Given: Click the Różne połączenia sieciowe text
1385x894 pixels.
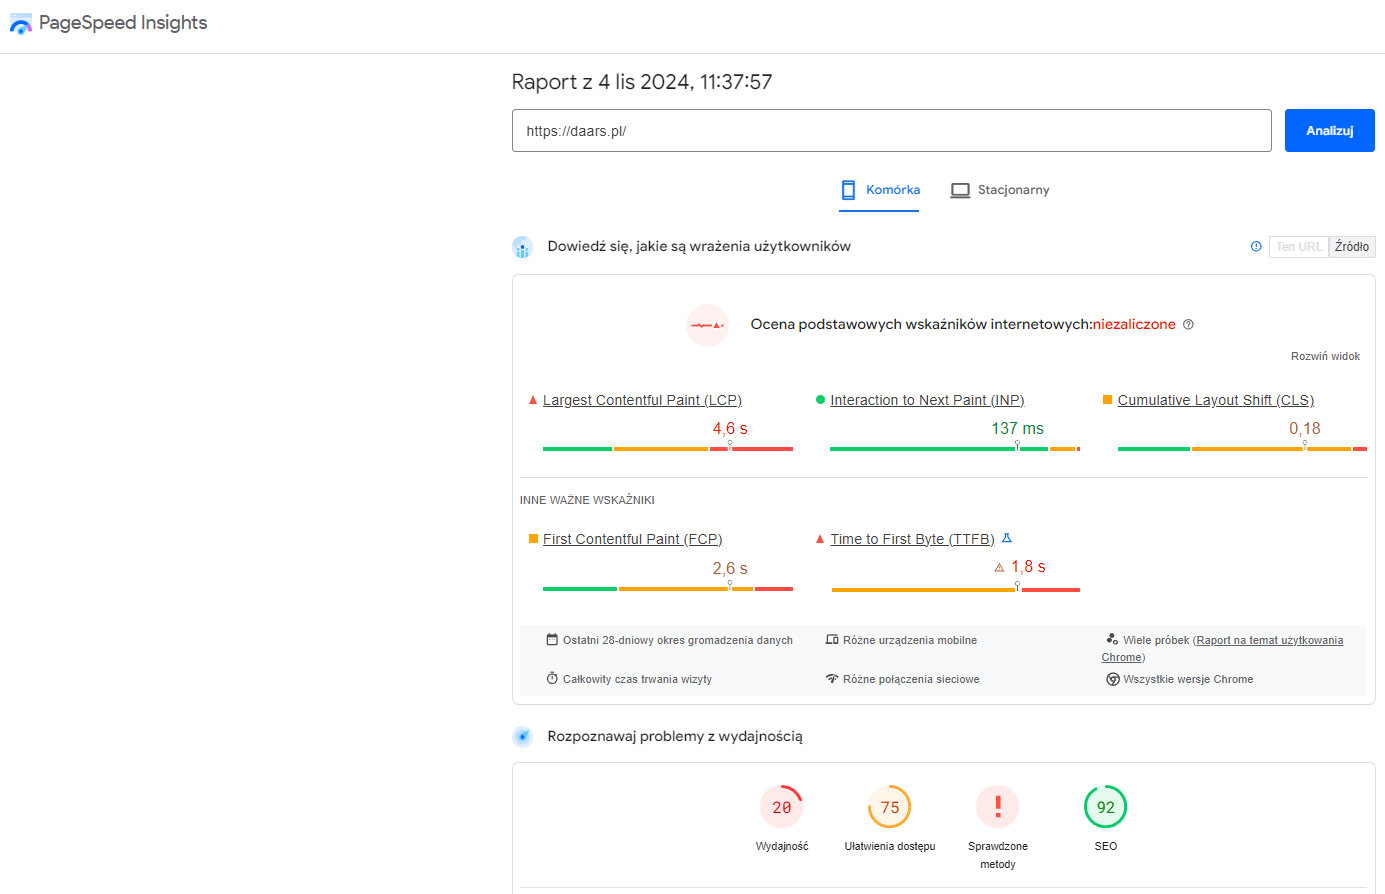Looking at the screenshot, I should (911, 679).
